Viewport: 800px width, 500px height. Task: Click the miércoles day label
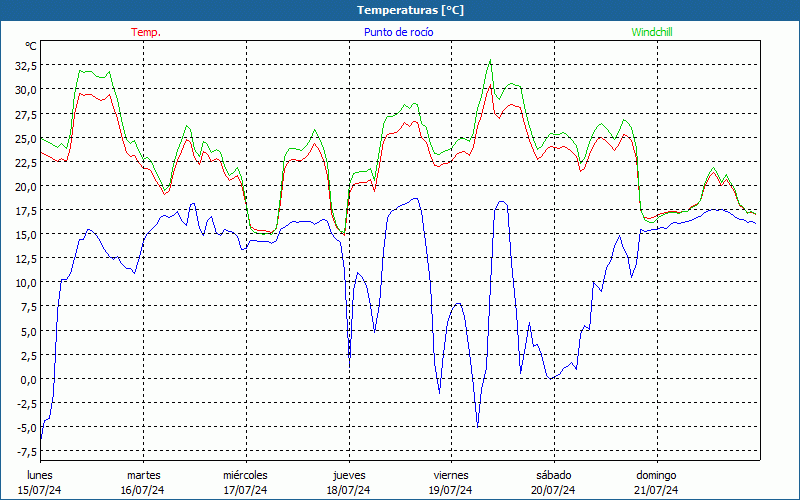pyautogui.click(x=245, y=475)
